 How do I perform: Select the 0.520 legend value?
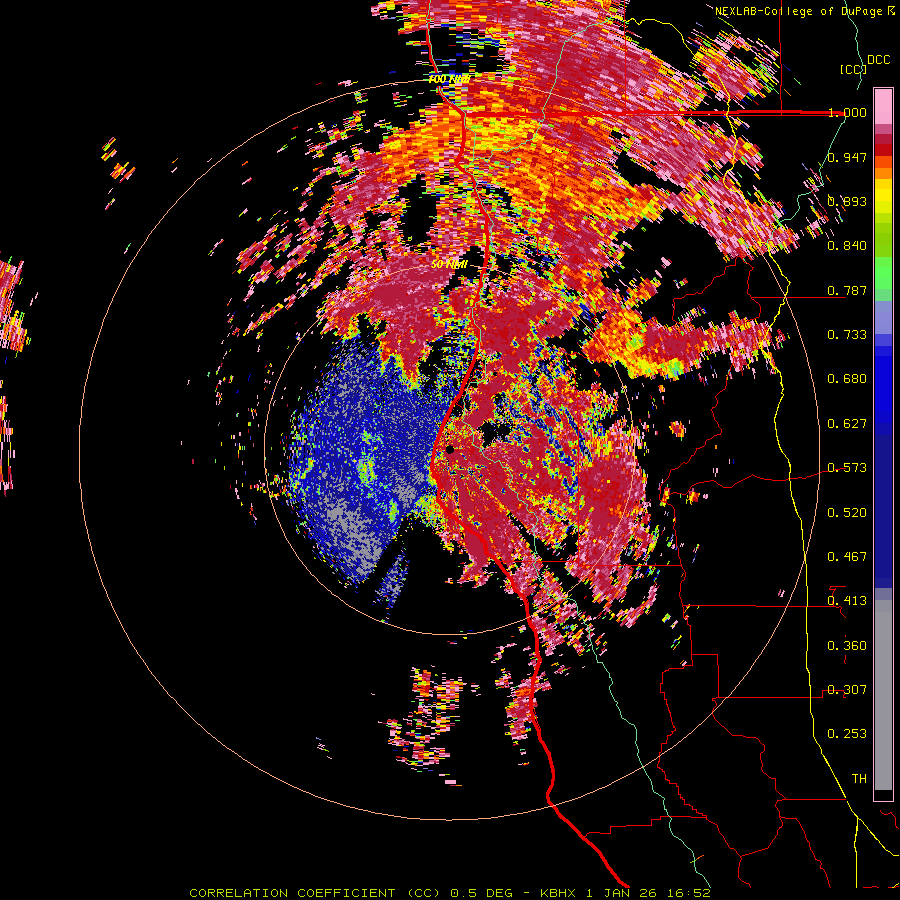847,513
